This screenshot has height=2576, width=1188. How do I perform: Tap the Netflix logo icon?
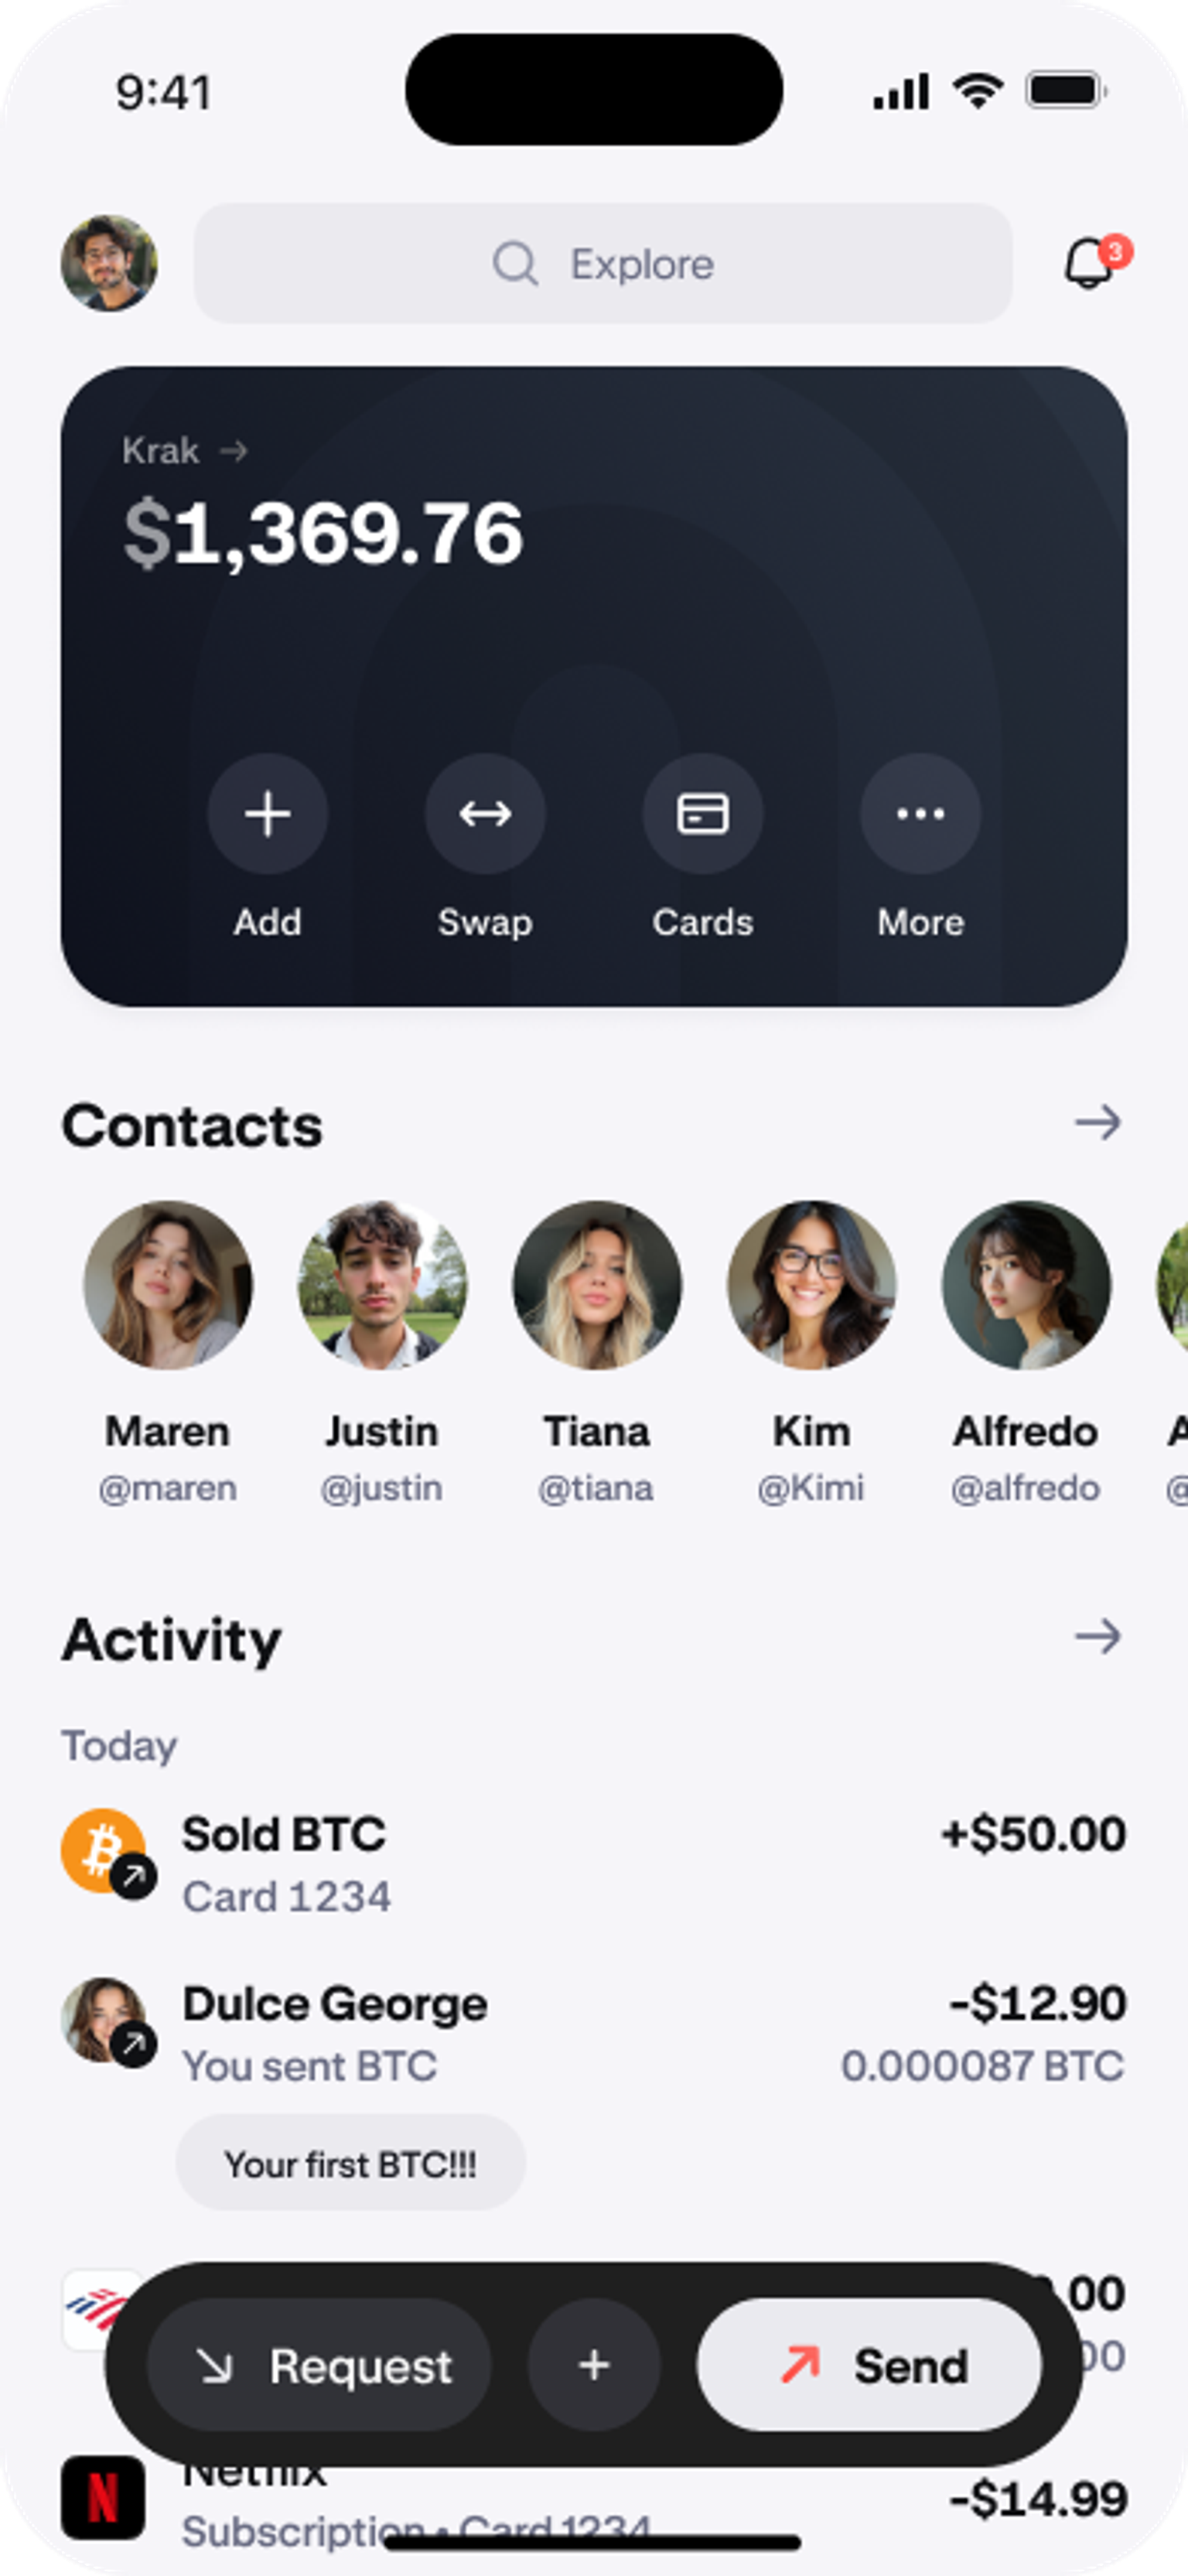coord(103,2497)
